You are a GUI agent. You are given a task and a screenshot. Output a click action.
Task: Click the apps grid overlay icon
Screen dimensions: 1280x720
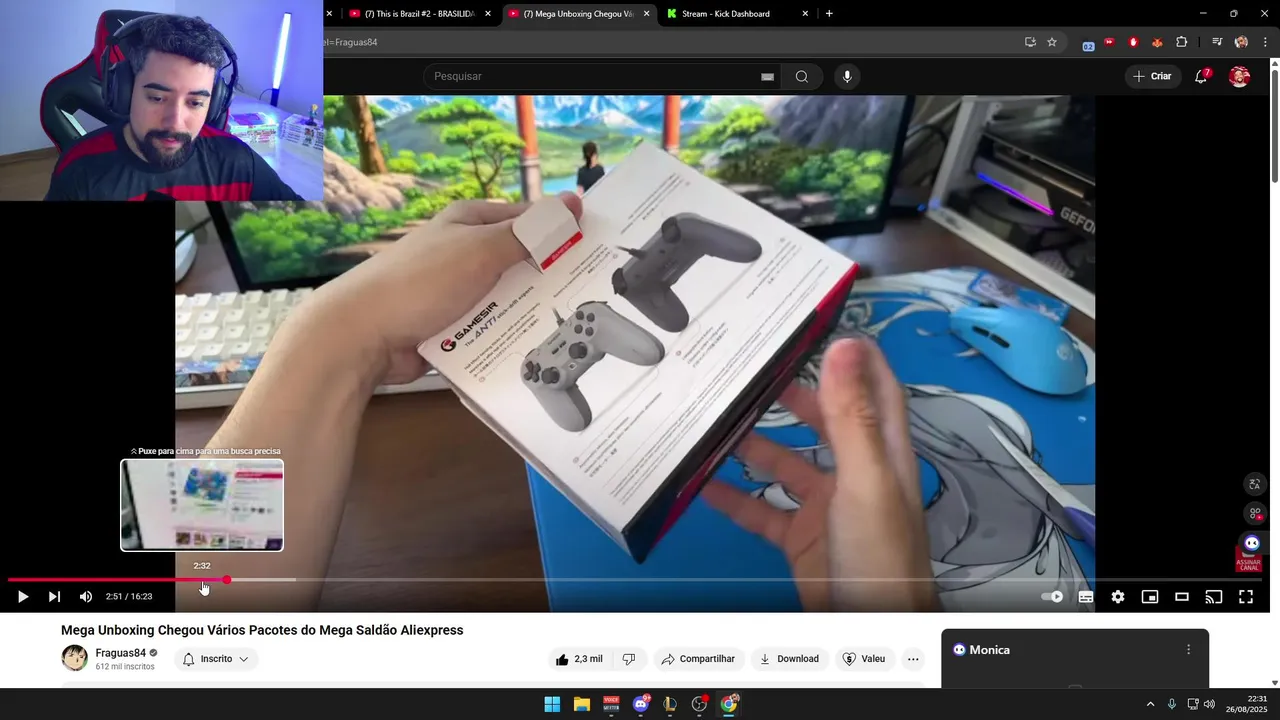(1255, 513)
